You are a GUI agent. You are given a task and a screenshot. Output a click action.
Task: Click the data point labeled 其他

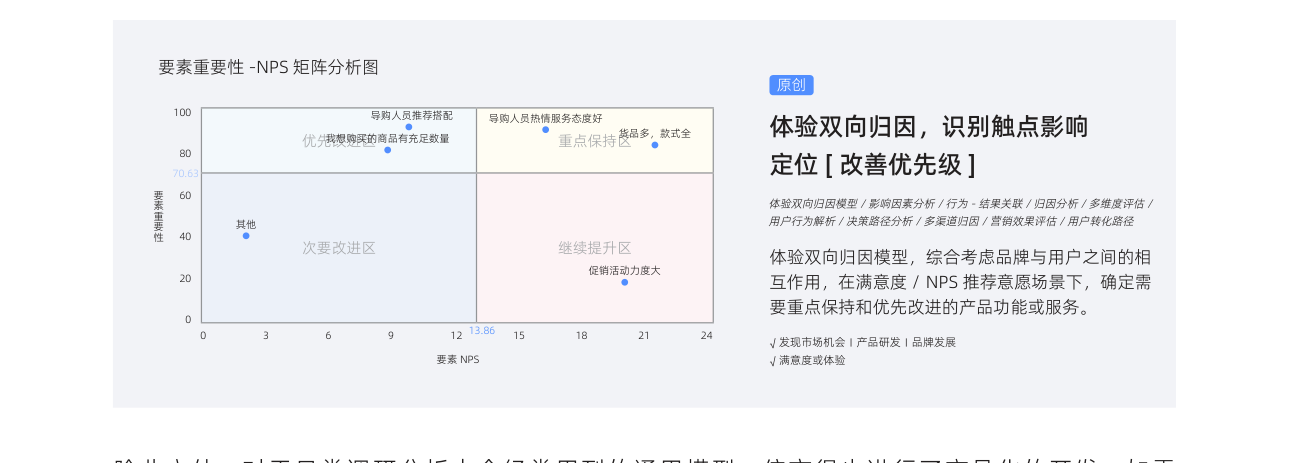tap(246, 235)
